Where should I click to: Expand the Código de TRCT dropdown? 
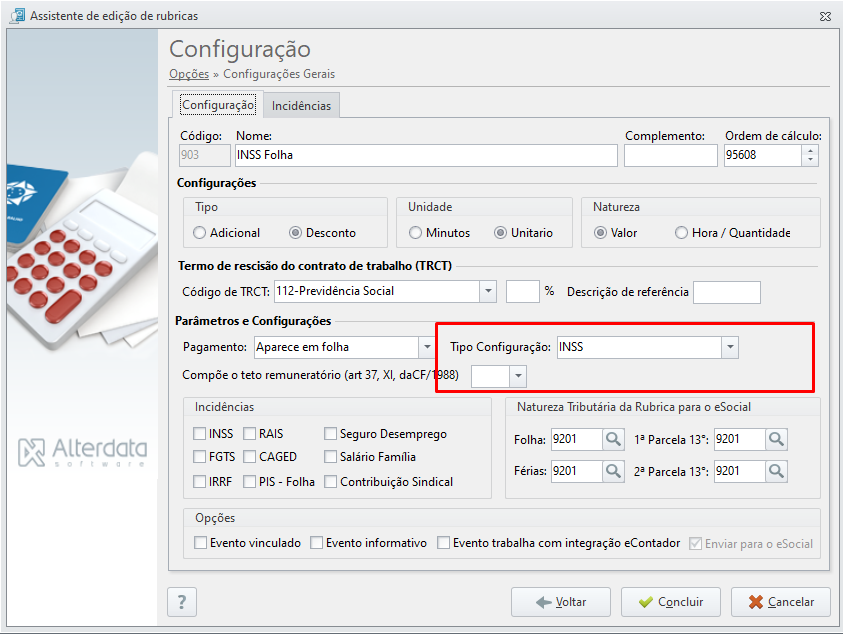(x=488, y=291)
